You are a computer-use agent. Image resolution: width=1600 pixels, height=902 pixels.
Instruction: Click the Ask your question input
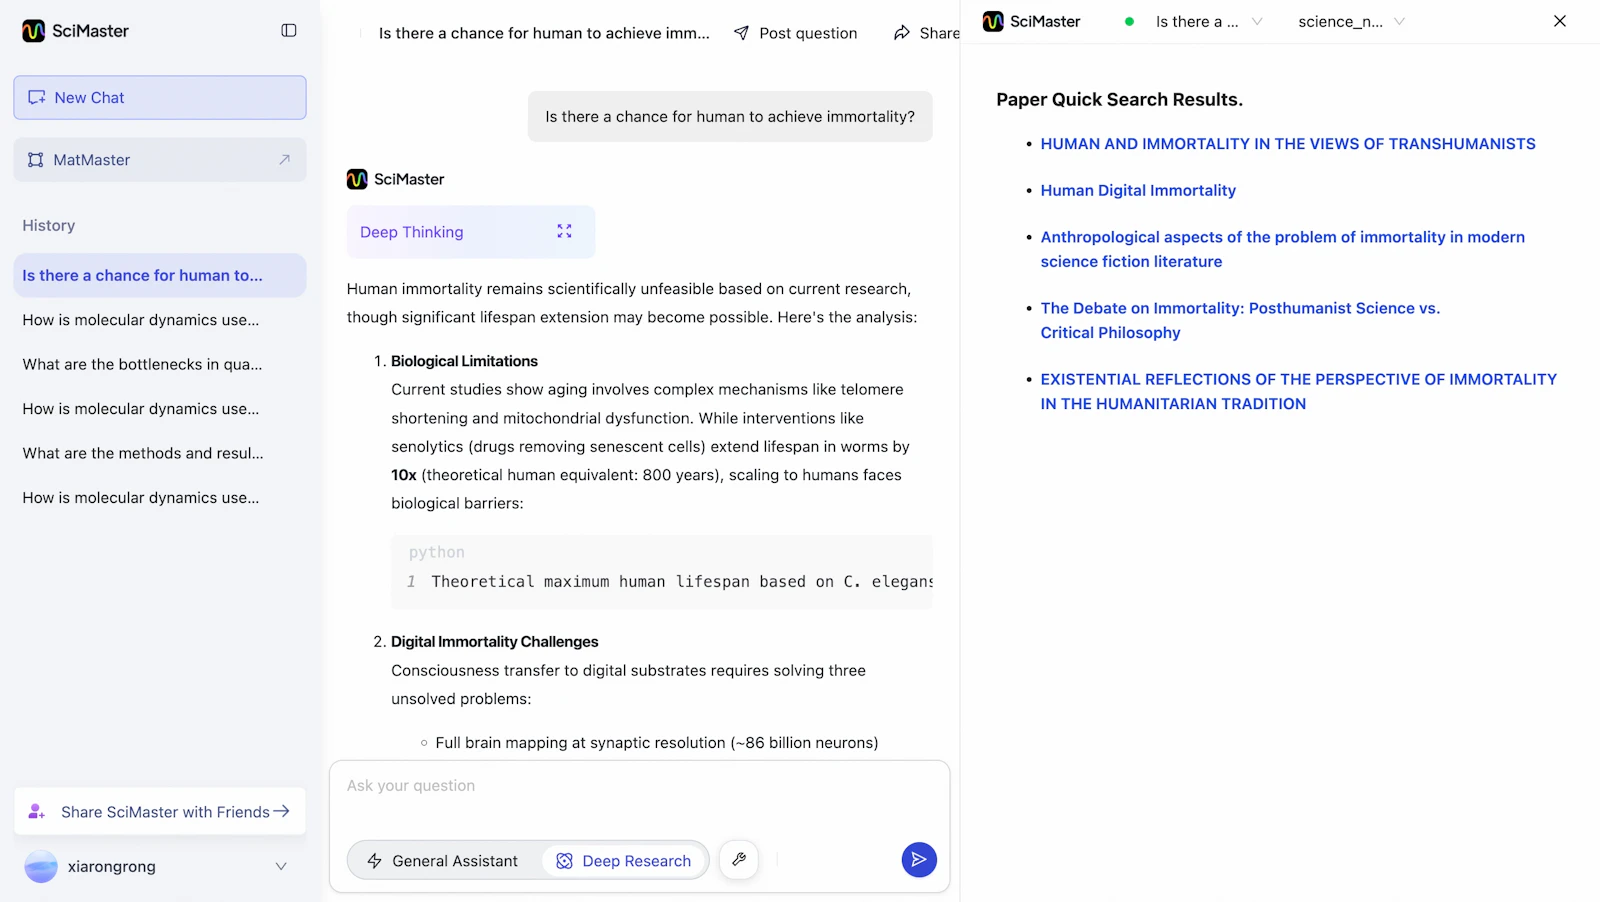[x=640, y=787]
